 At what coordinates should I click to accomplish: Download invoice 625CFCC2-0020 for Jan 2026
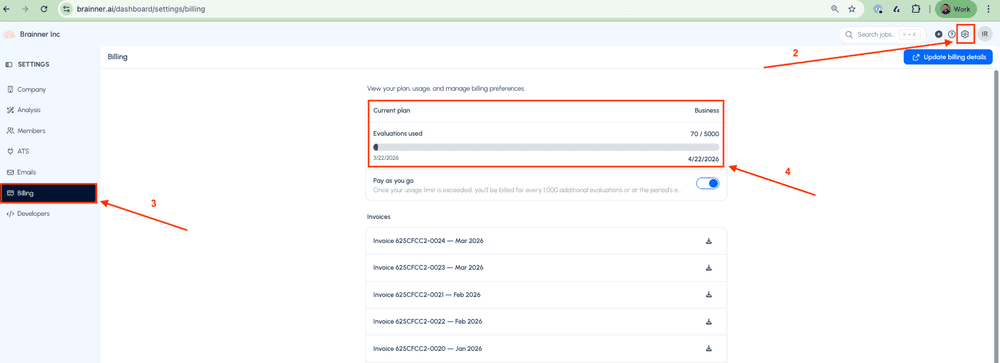coord(709,349)
